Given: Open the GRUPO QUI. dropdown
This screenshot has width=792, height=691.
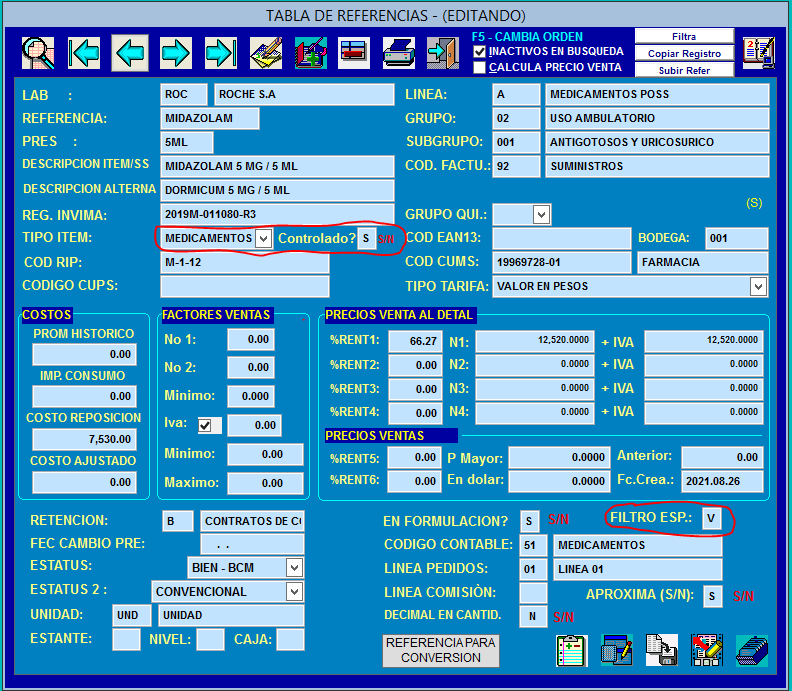Looking at the screenshot, I should [541, 215].
